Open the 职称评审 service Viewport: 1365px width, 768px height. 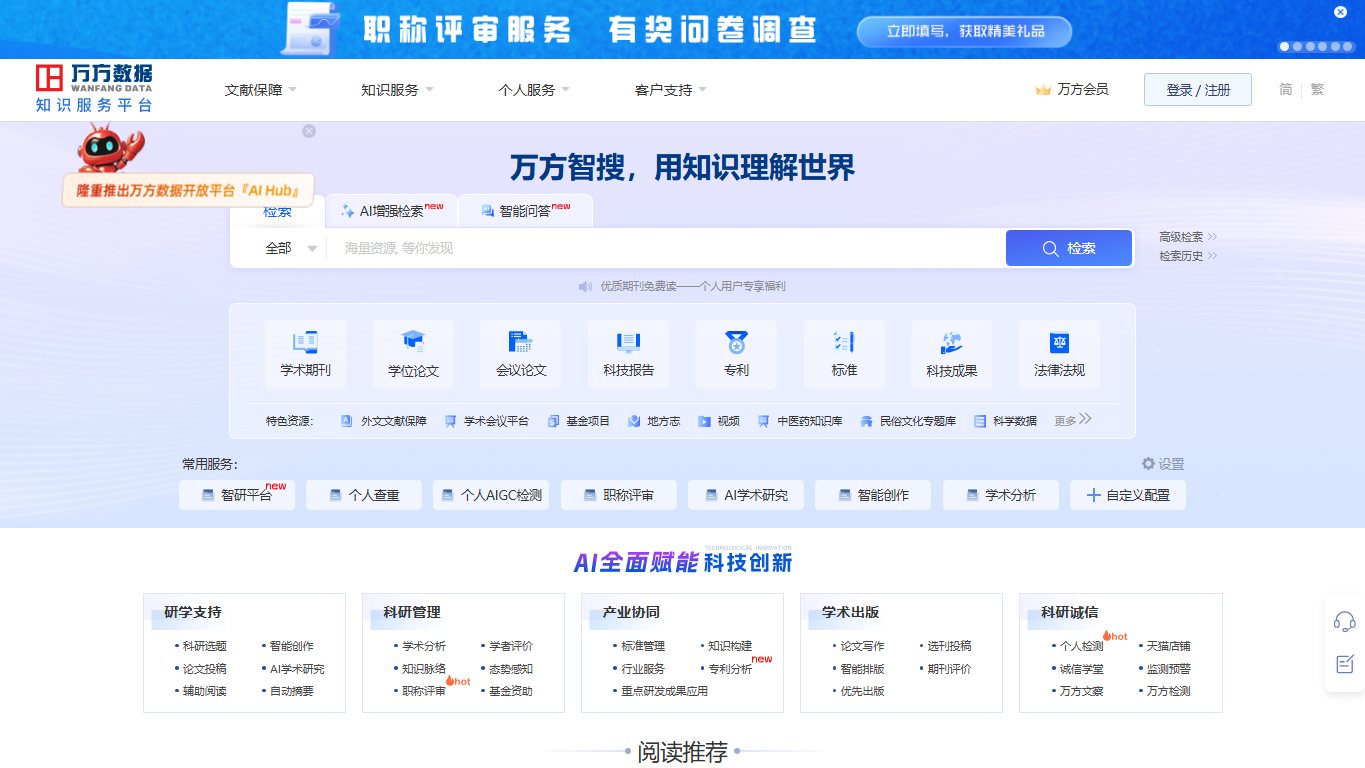pyautogui.click(x=619, y=495)
